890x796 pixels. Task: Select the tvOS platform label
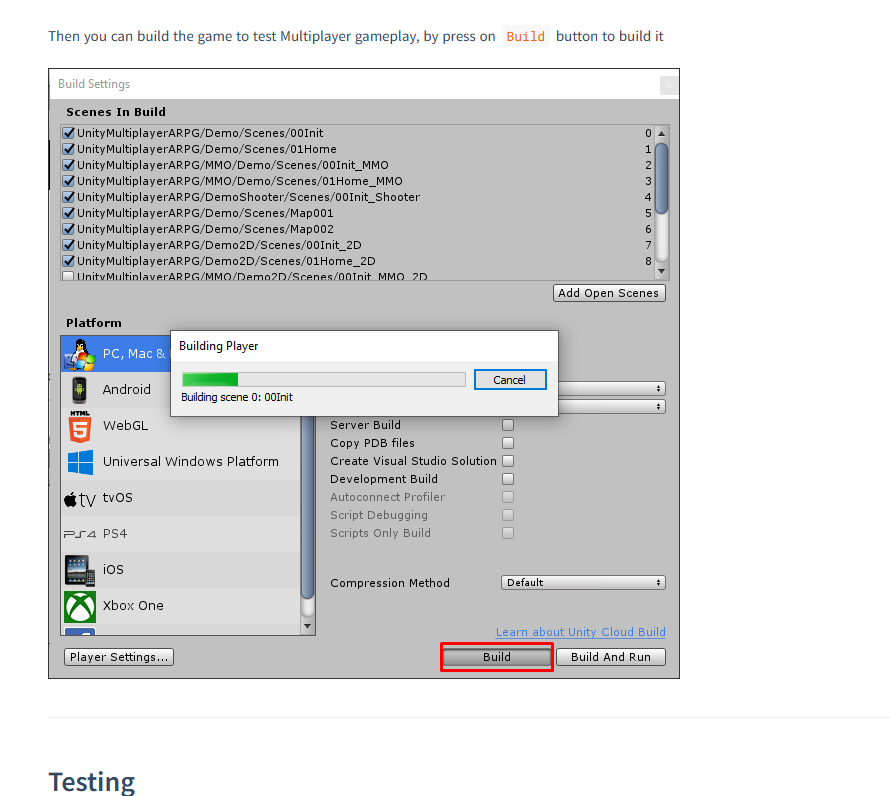pos(117,497)
